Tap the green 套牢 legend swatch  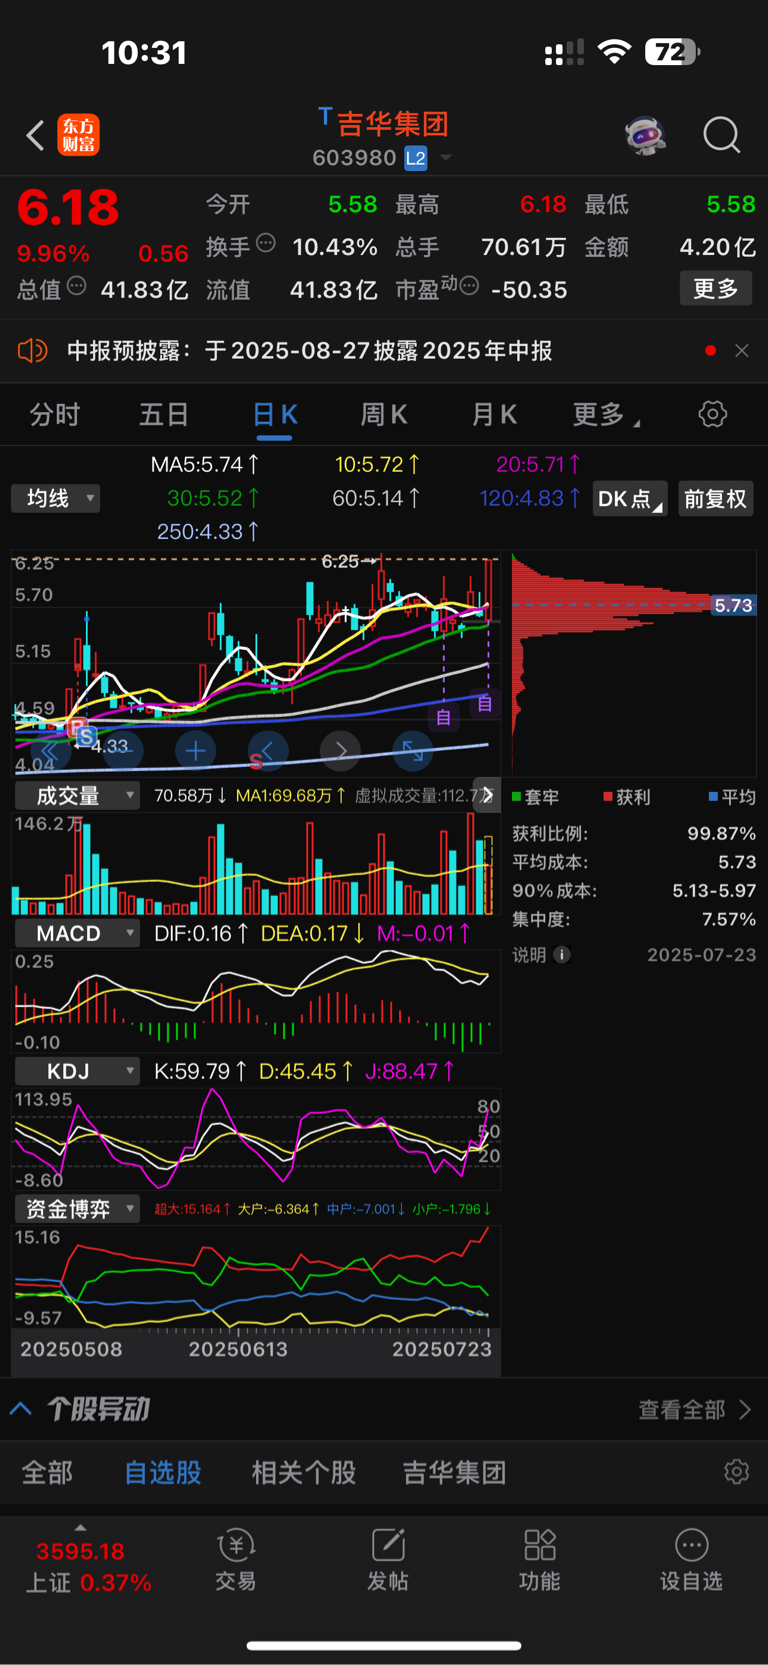517,797
